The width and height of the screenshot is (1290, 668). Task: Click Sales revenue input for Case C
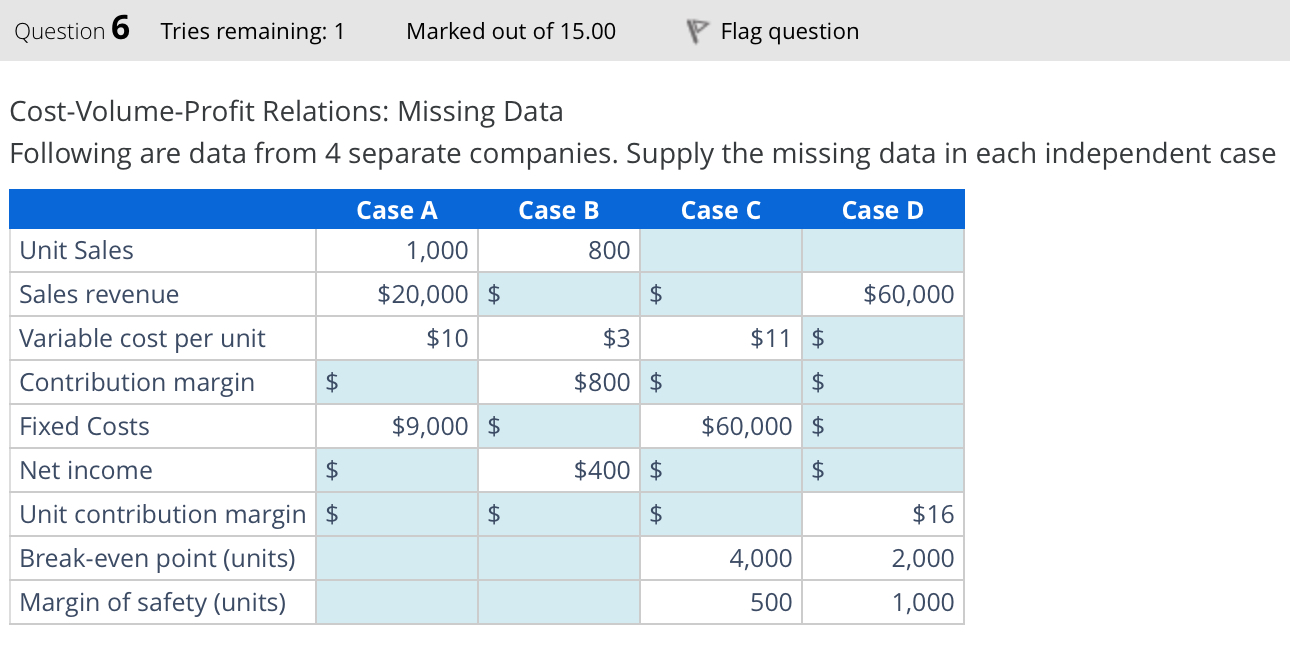720,294
